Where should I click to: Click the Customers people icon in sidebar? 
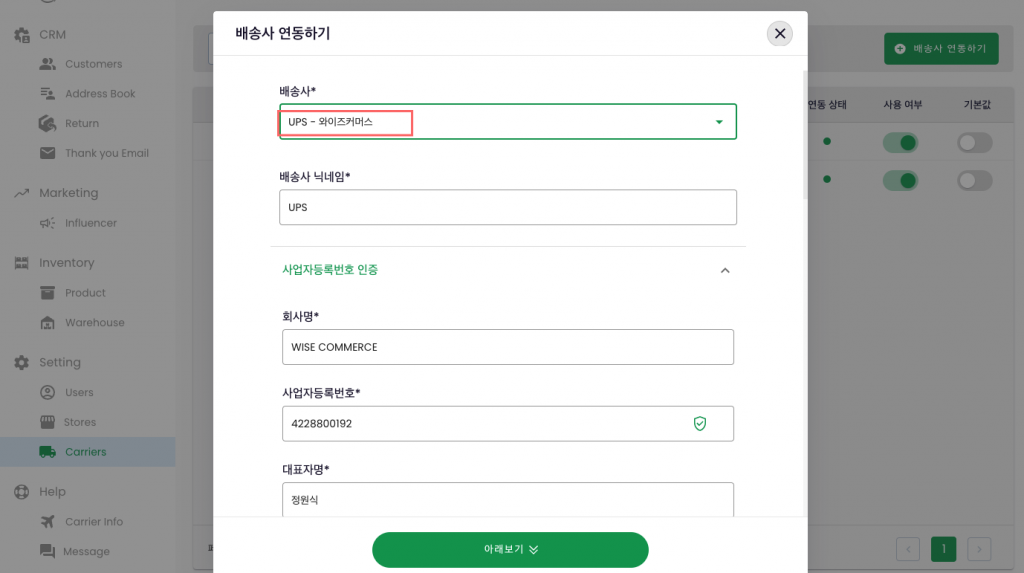[47, 64]
